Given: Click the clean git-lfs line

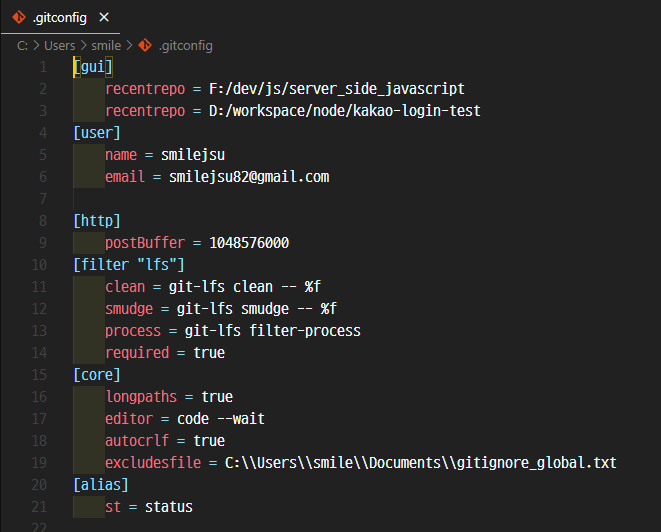Looking at the screenshot, I should pos(213,287).
